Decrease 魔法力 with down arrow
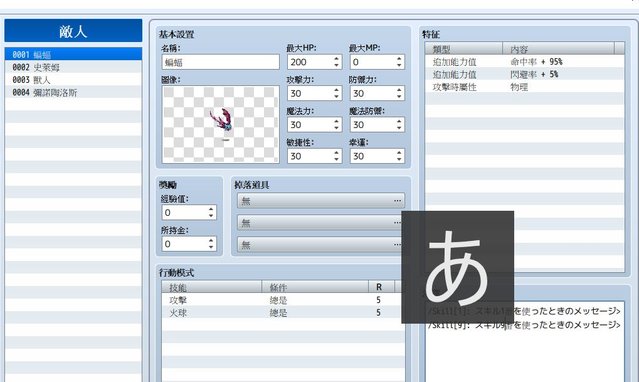The image size is (639, 382). 337,128
